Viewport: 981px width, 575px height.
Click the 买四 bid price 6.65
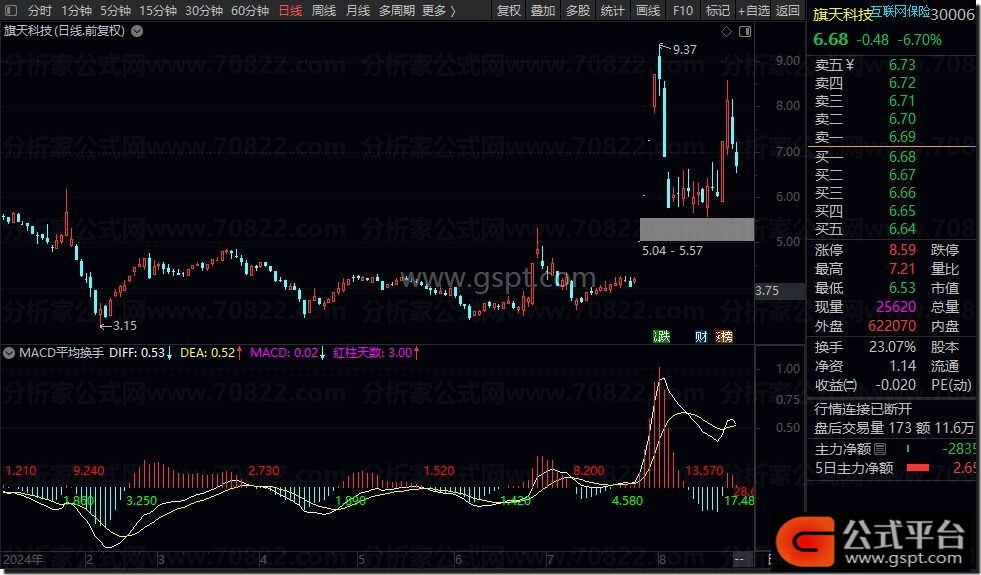point(902,211)
